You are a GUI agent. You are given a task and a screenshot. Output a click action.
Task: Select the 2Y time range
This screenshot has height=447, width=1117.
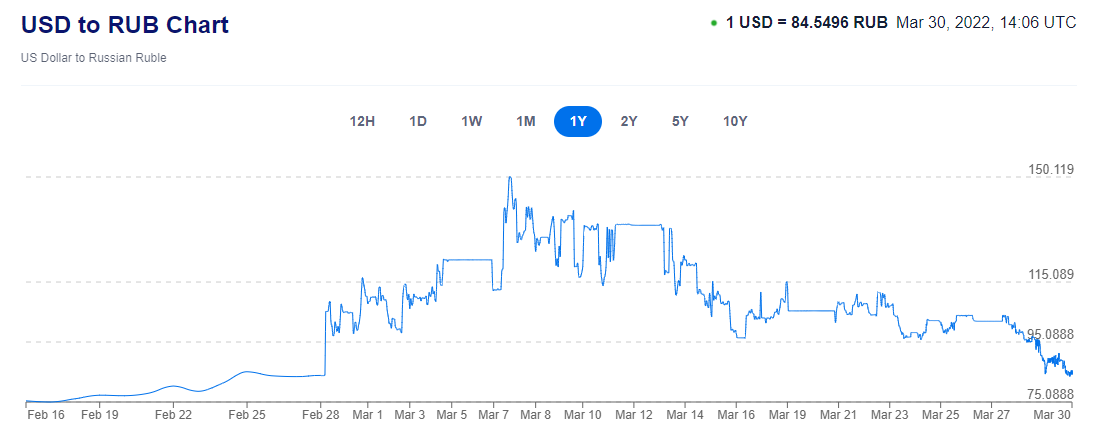pyautogui.click(x=629, y=122)
